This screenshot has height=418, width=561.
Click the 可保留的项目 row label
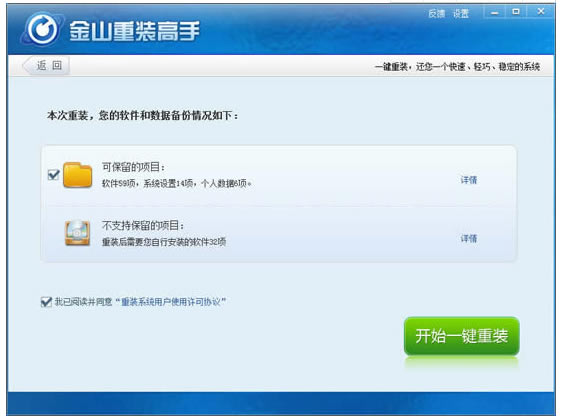(x=133, y=167)
